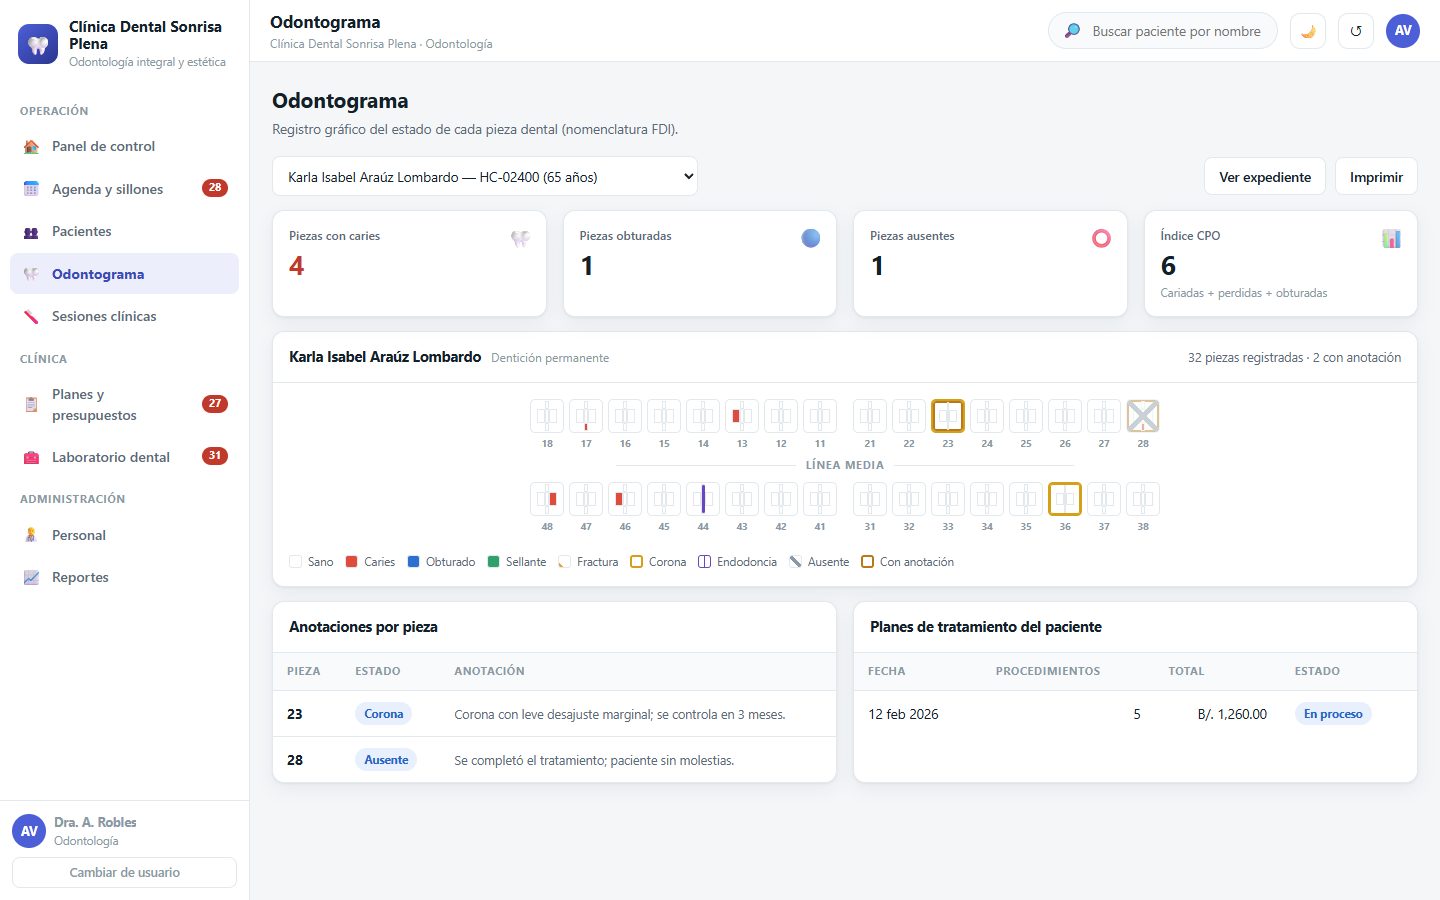
Task: Open the Personal section
Action: pos(125,535)
